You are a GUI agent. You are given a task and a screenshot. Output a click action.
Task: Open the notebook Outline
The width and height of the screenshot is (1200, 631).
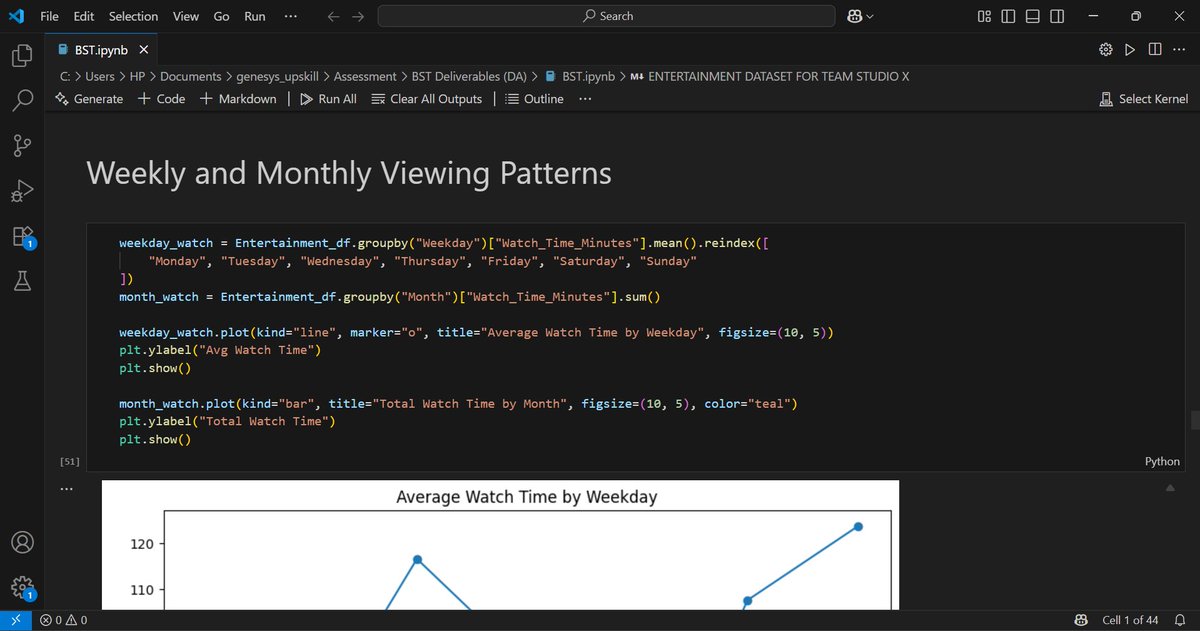(535, 99)
